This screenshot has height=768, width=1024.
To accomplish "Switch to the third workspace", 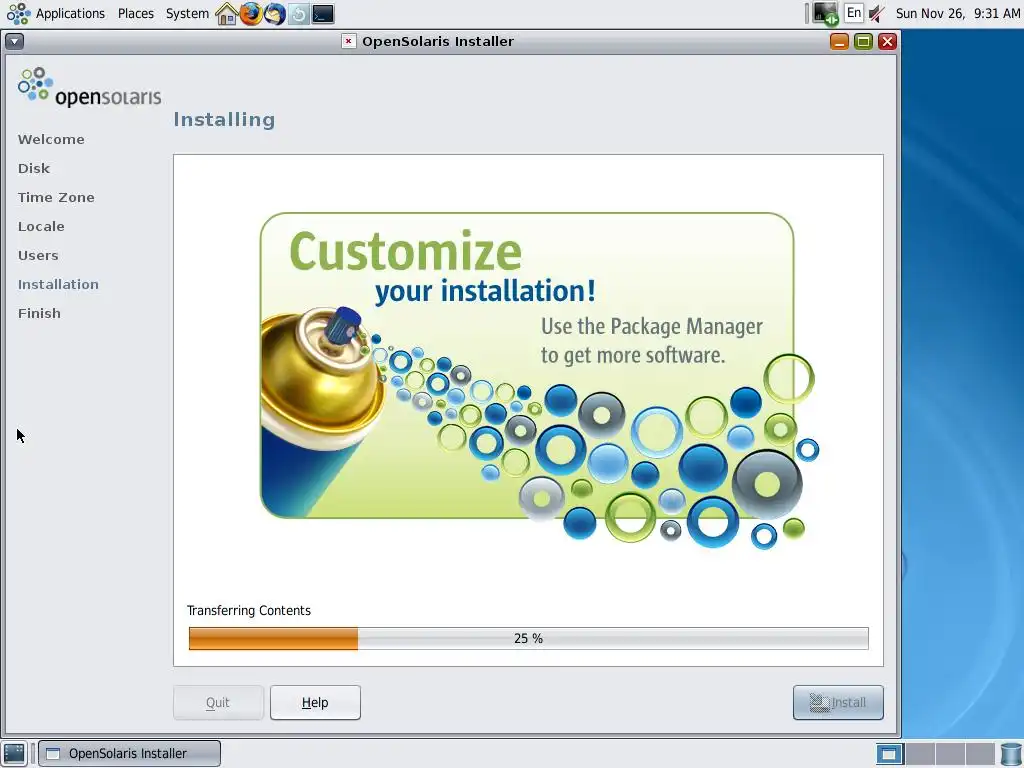I will coord(950,754).
